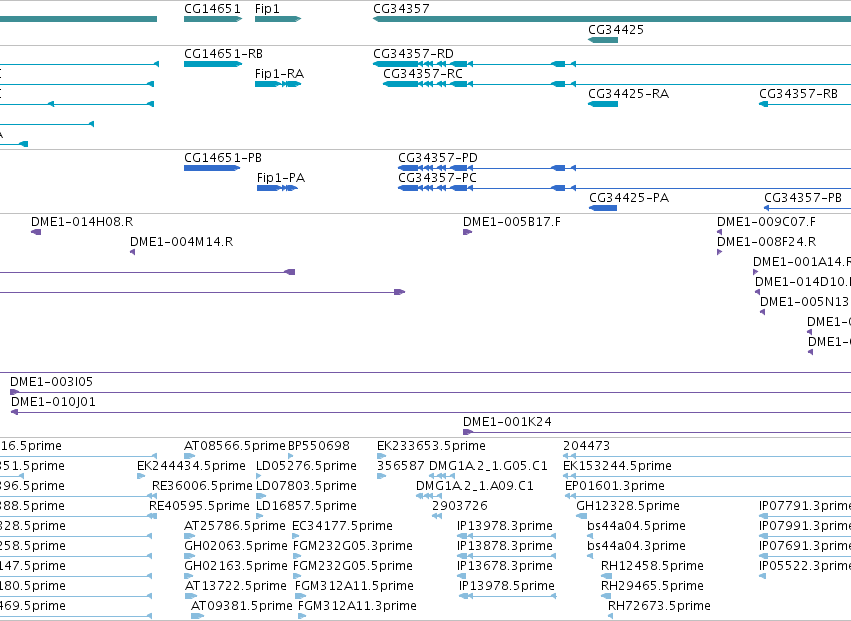Click EST LD05276.5prime
This screenshot has height=621, width=851.
click(306, 466)
